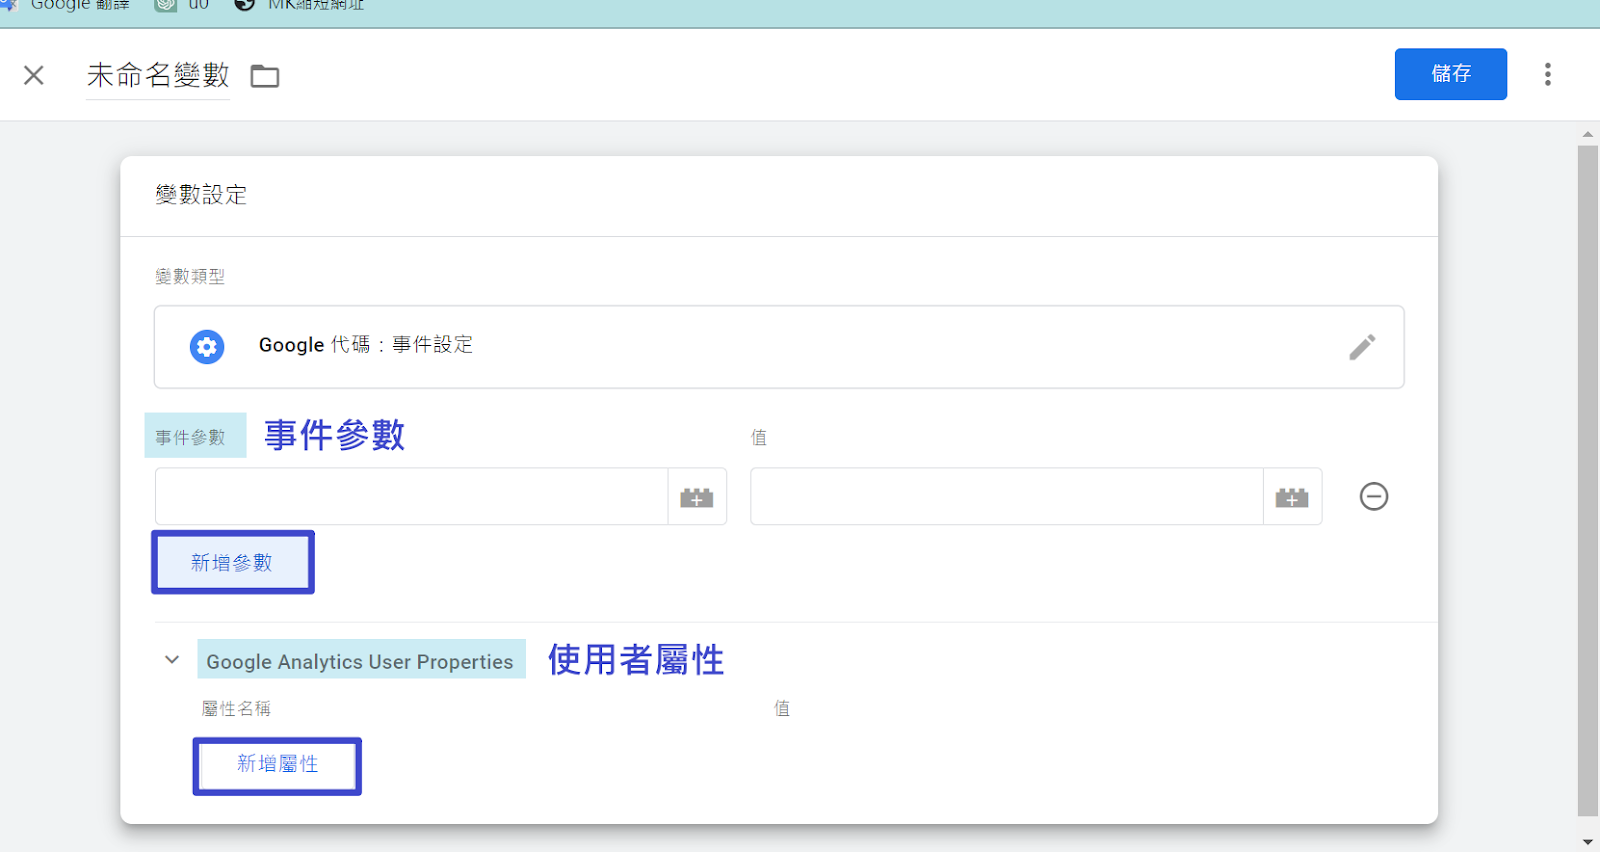Open the folder icon beside the variable name

click(265, 76)
